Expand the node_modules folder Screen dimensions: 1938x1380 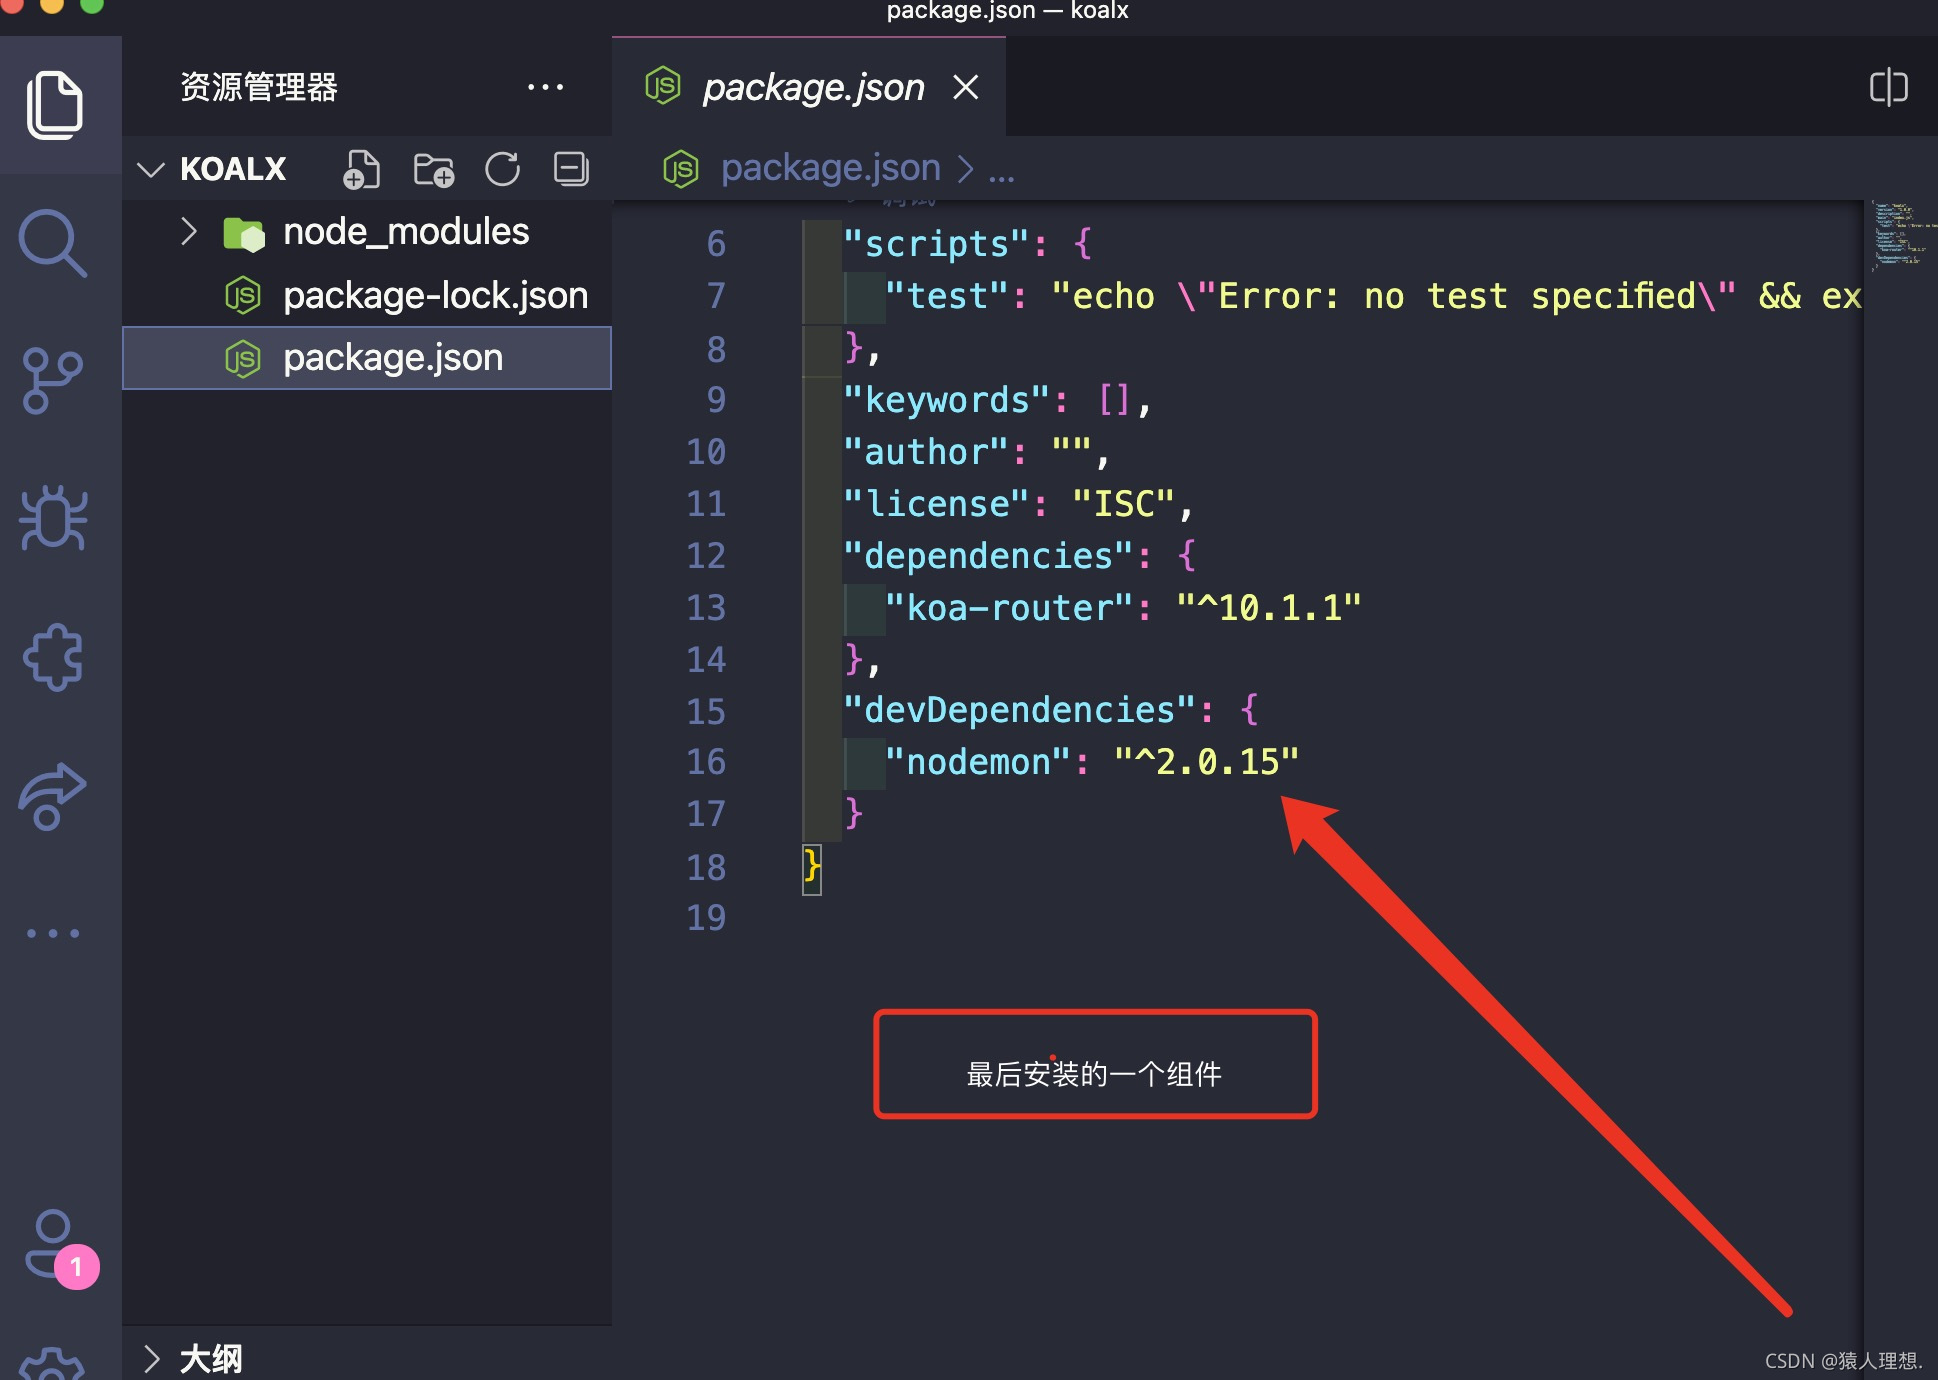click(188, 231)
